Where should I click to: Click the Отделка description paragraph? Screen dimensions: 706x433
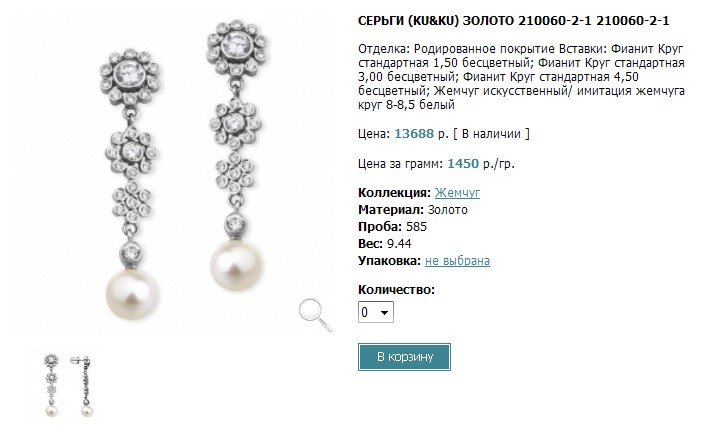click(x=521, y=77)
